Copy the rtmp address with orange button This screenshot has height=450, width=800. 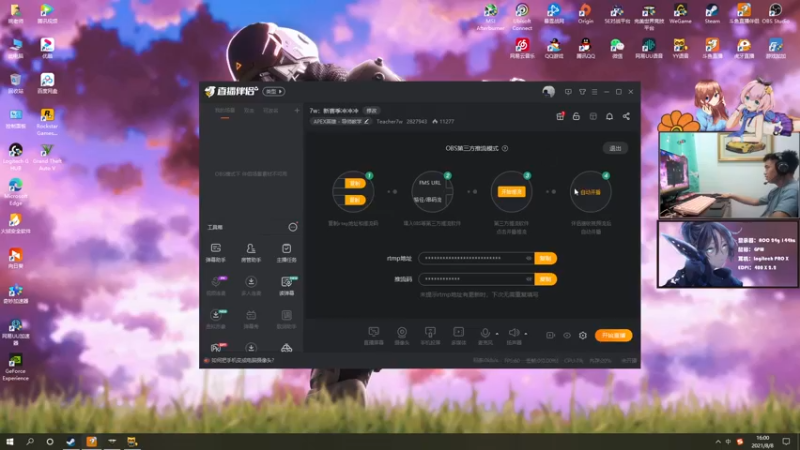tap(545, 258)
